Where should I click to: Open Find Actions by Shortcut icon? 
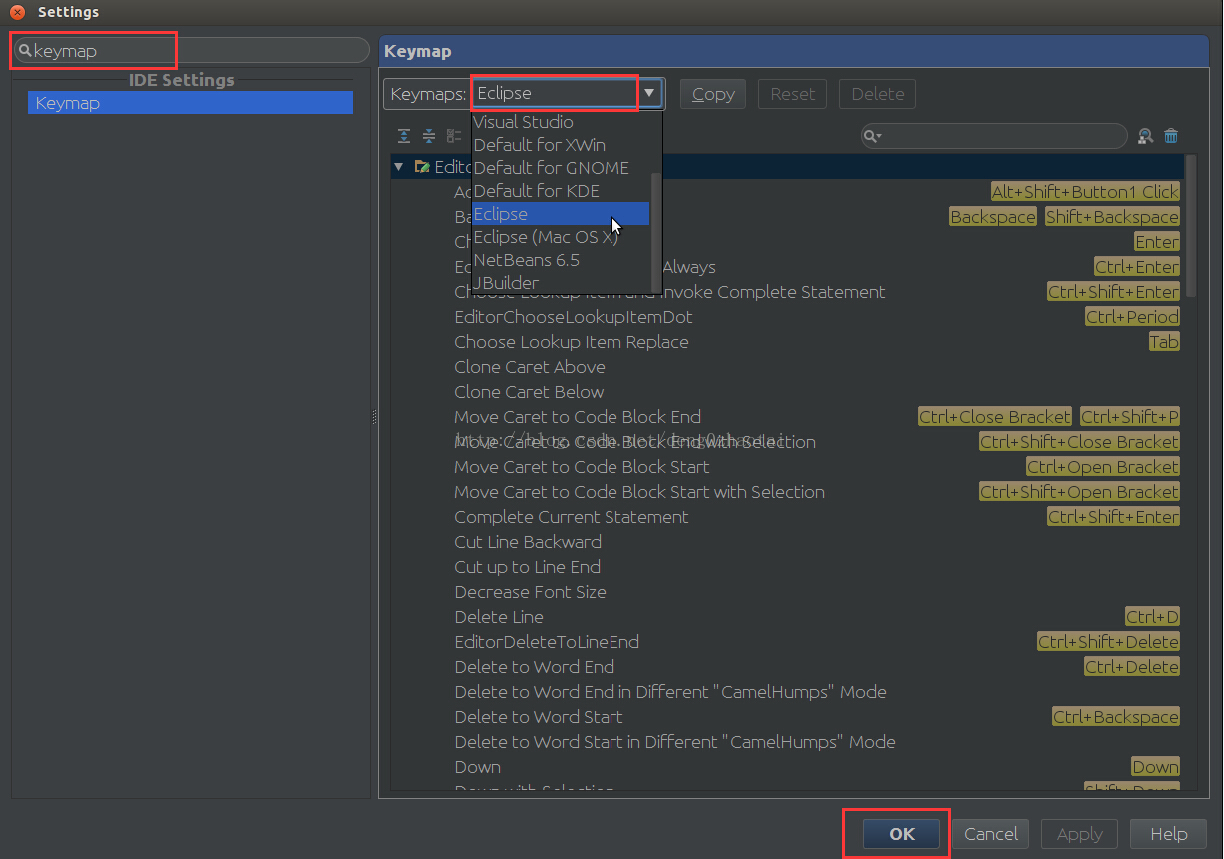coord(1146,136)
